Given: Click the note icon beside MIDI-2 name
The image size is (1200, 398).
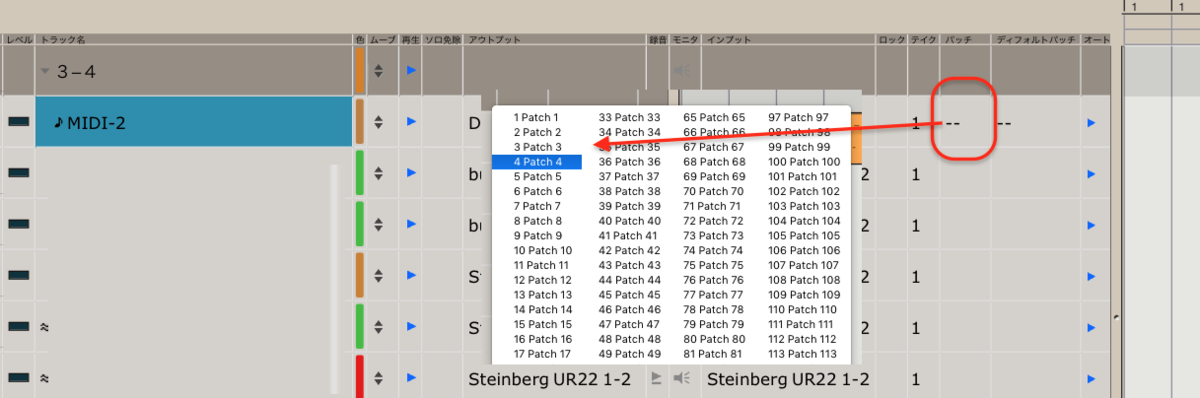Looking at the screenshot, I should 58,123.
